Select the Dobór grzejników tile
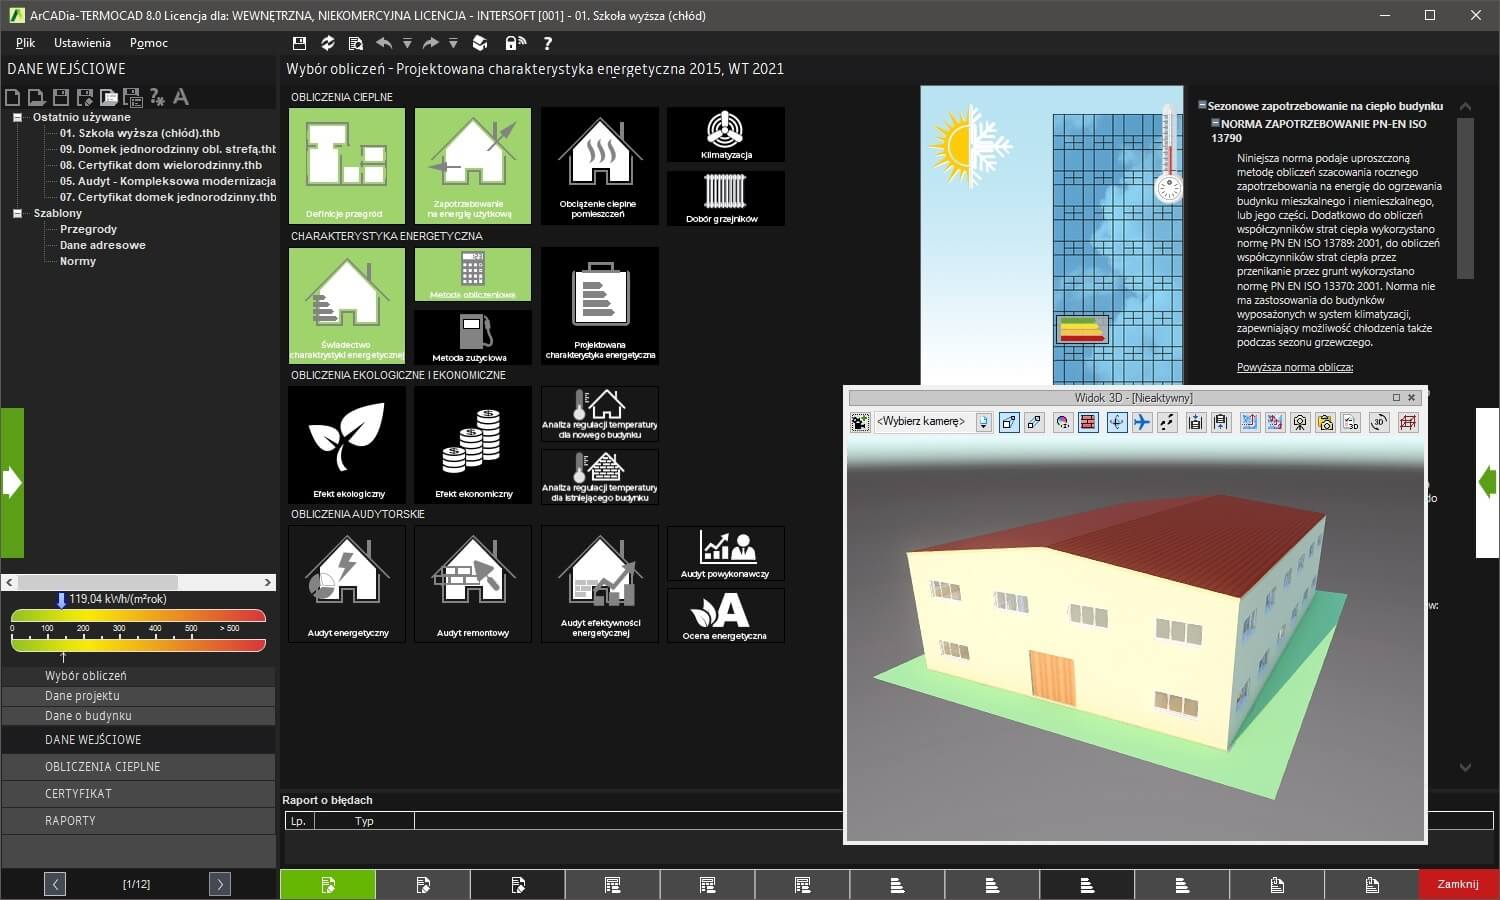 click(x=726, y=197)
